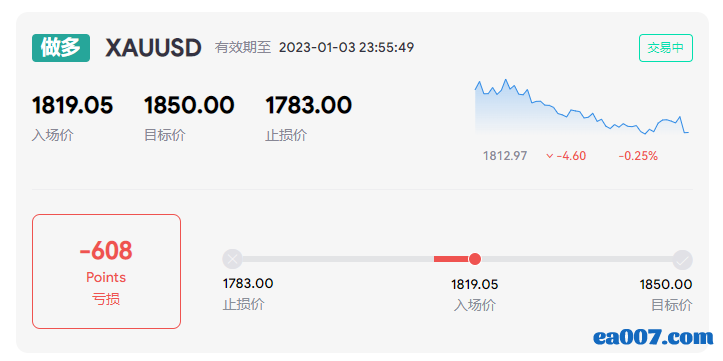Click the red segment on progress bar

click(451, 259)
